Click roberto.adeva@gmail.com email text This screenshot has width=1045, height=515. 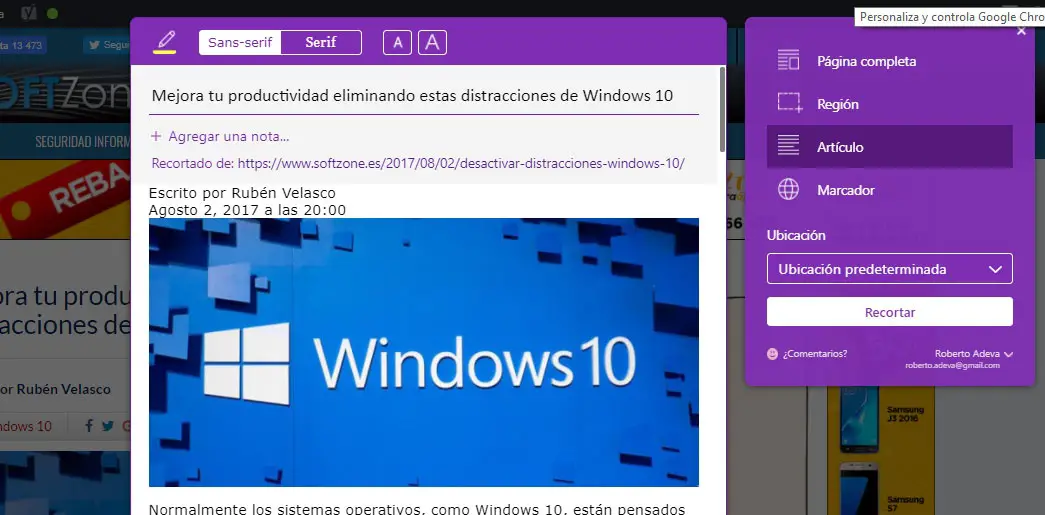952,366
